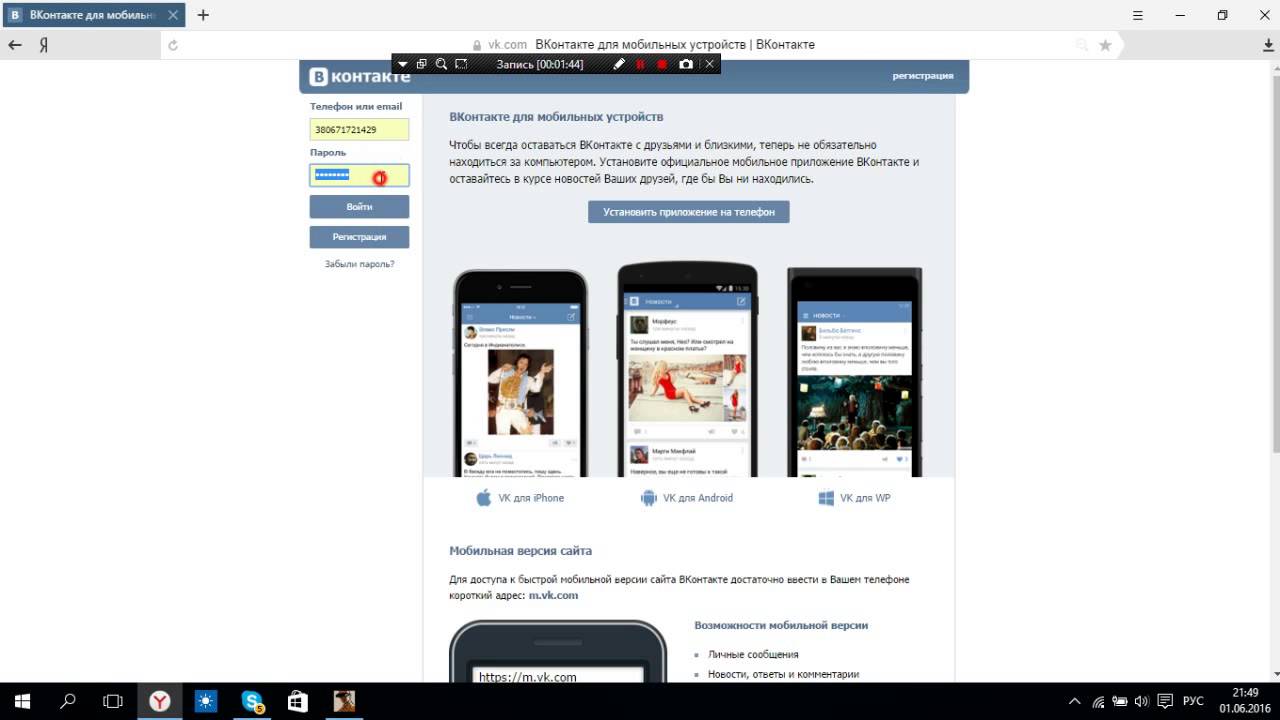The width and height of the screenshot is (1280, 720).
Task: Click the Windows logo beside VK для WP
Action: coord(826,498)
